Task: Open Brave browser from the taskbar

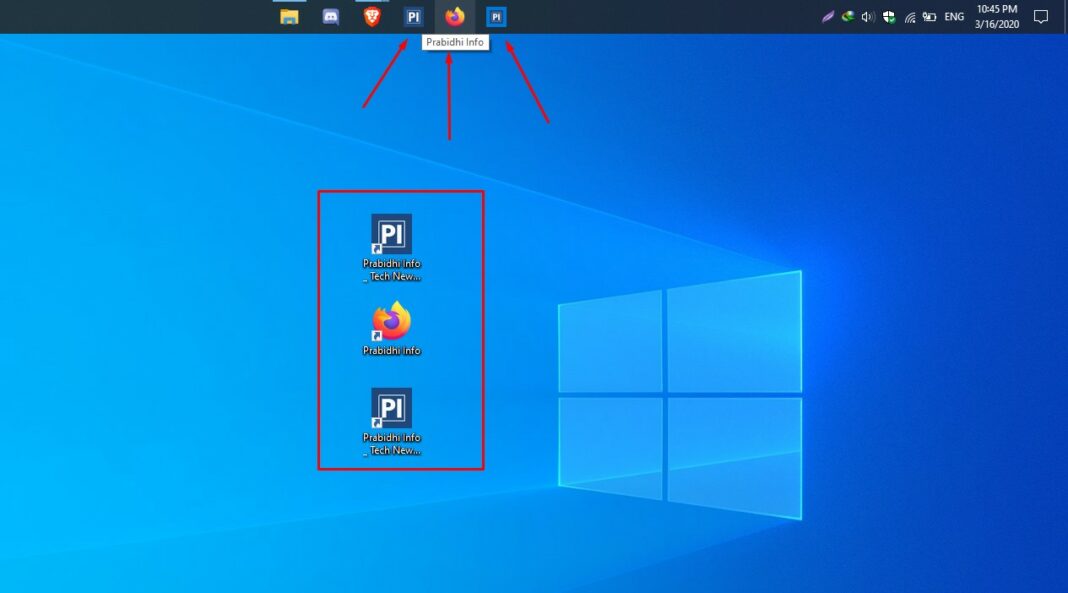Action: 372,16
